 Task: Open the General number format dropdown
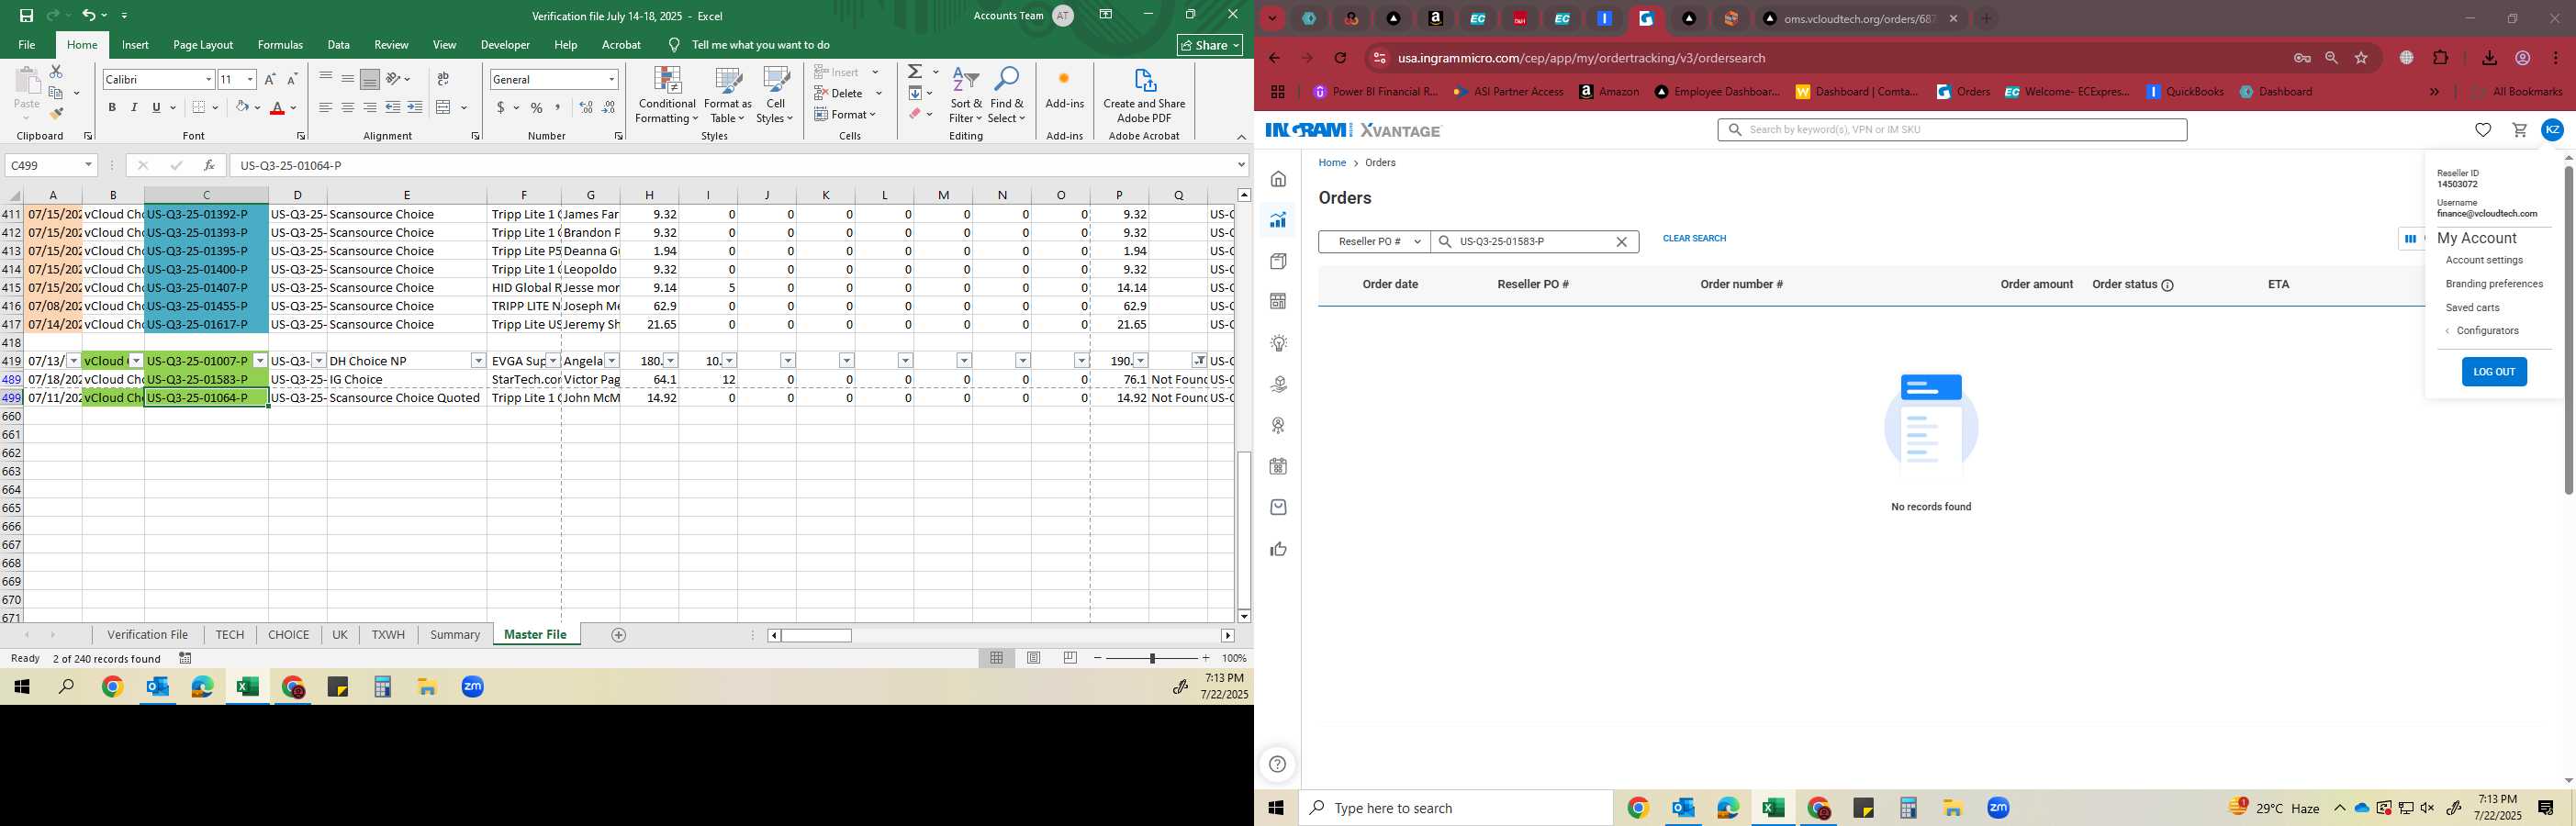click(611, 79)
